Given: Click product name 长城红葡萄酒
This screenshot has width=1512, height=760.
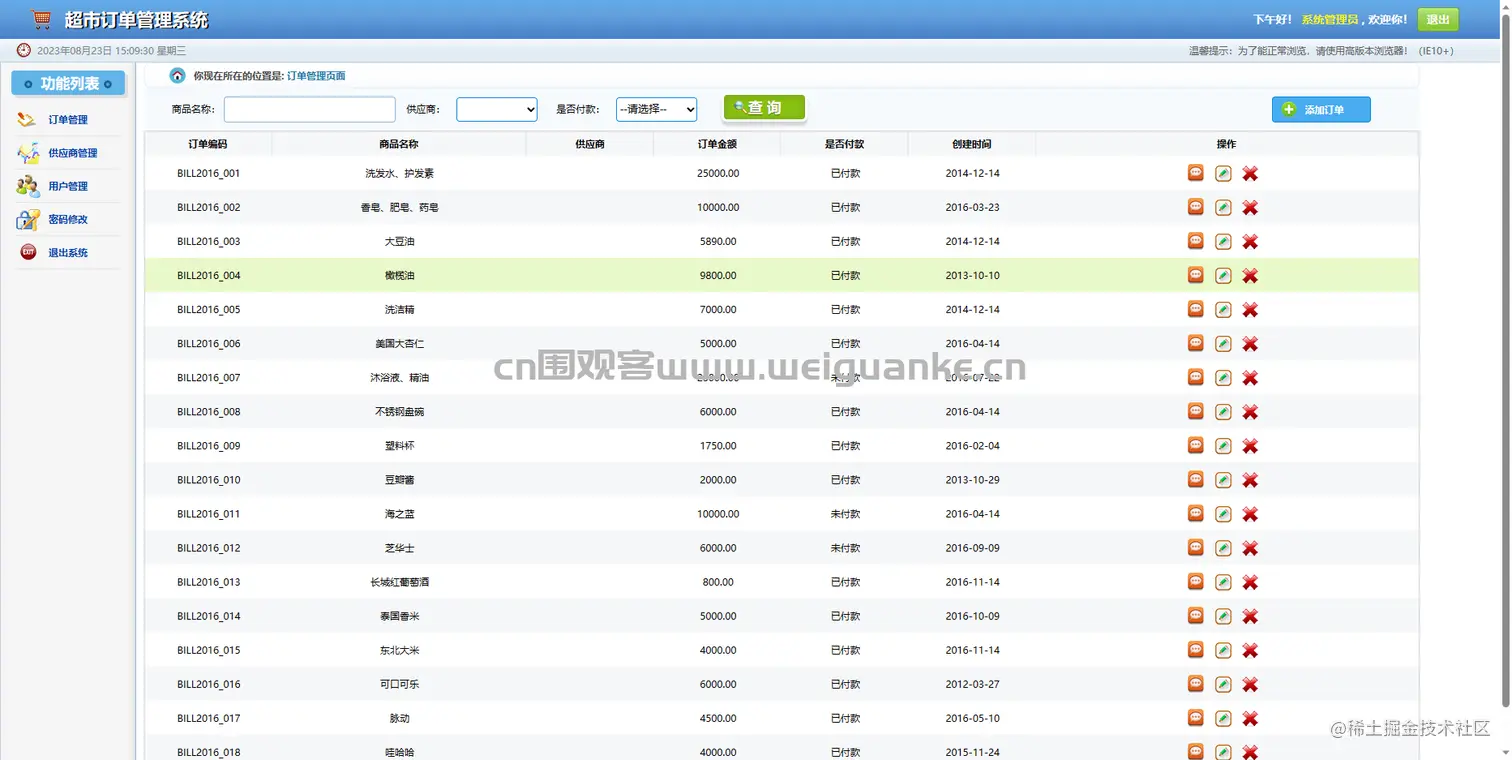Looking at the screenshot, I should pos(399,582).
